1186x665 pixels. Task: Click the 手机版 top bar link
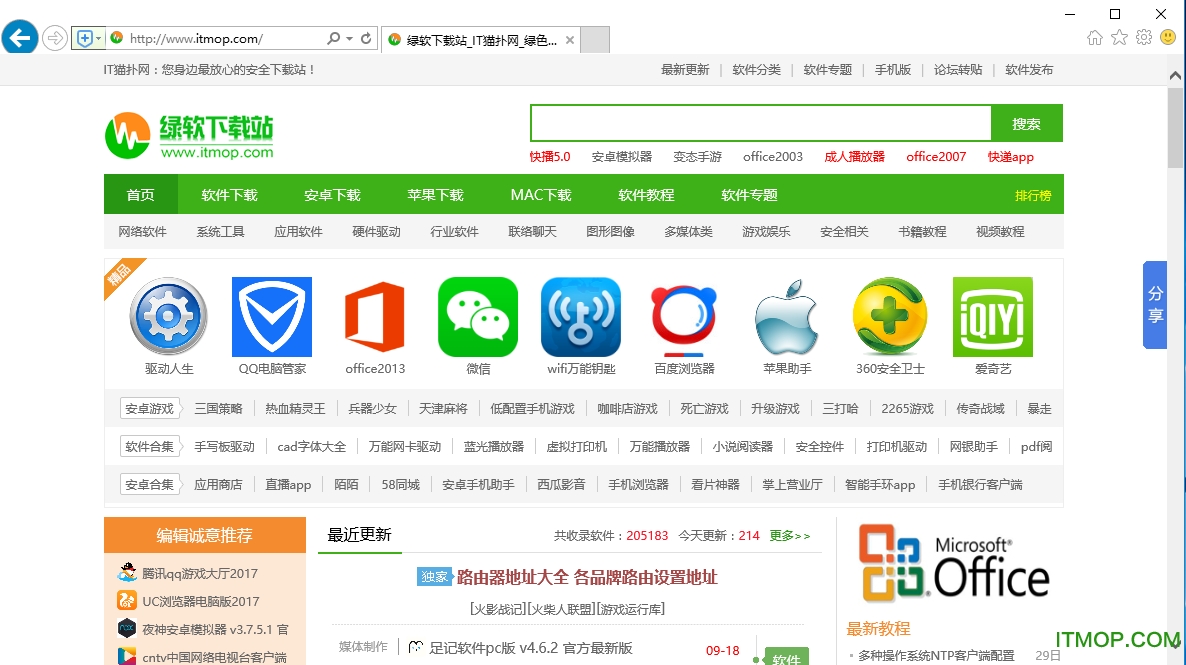click(x=893, y=70)
